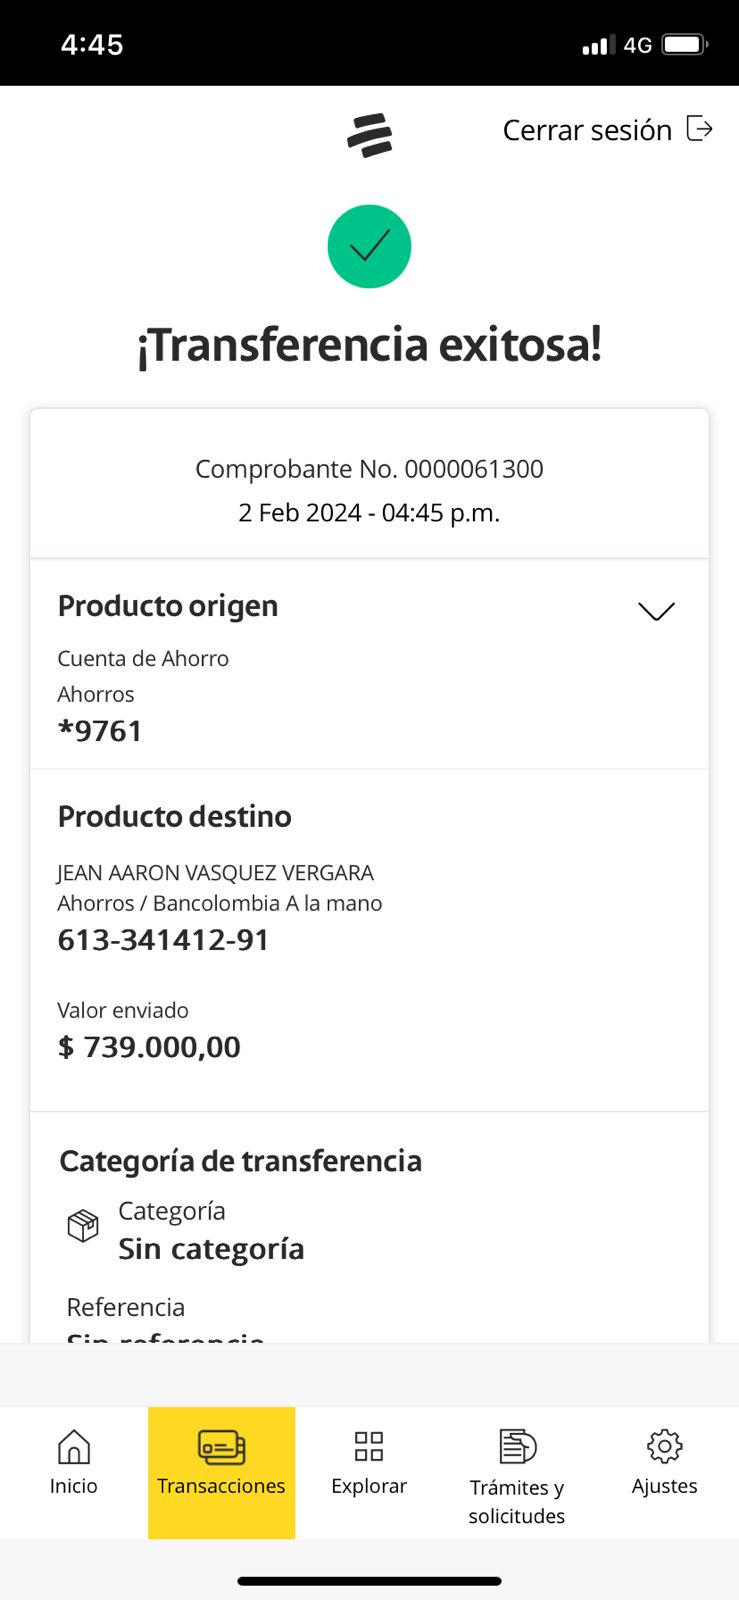Expand the Producto origen chevron
739x1600 pixels.
click(x=656, y=611)
